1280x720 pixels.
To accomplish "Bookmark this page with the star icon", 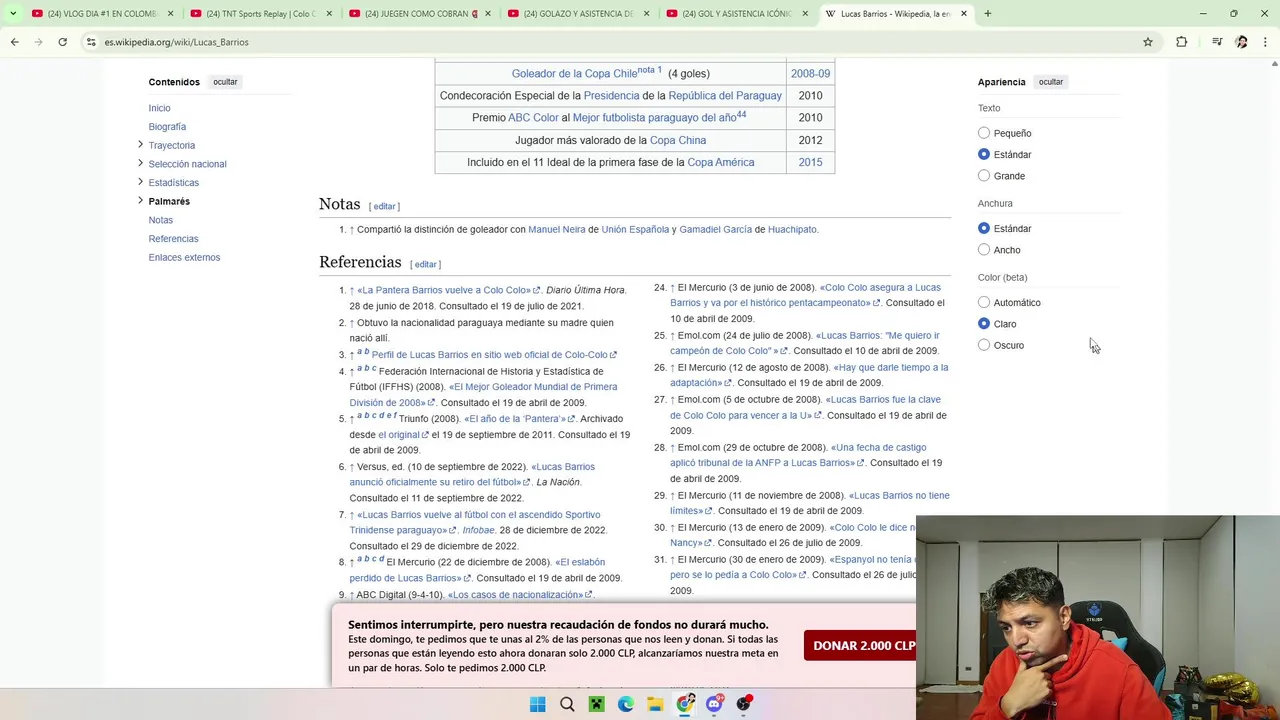I will click(x=1148, y=42).
